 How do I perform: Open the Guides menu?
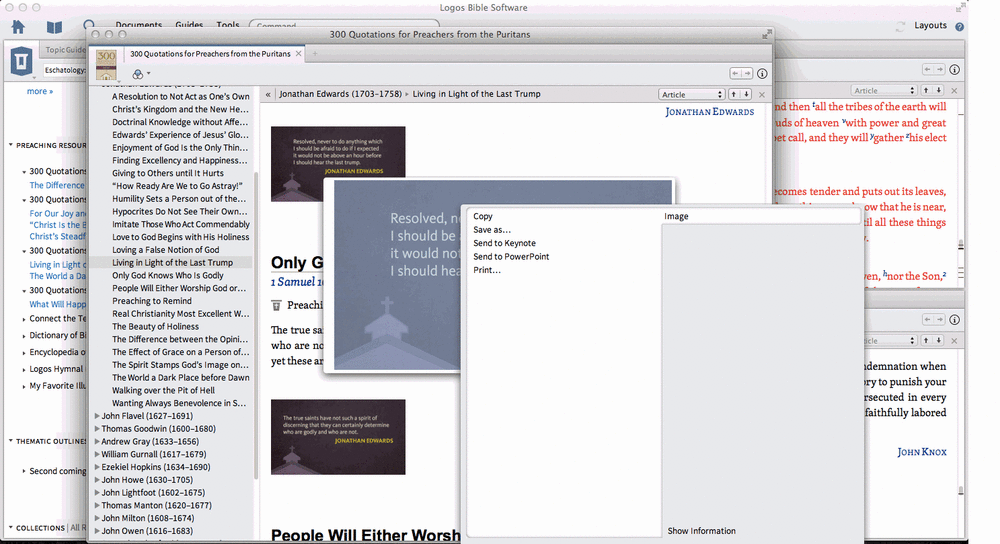click(189, 26)
